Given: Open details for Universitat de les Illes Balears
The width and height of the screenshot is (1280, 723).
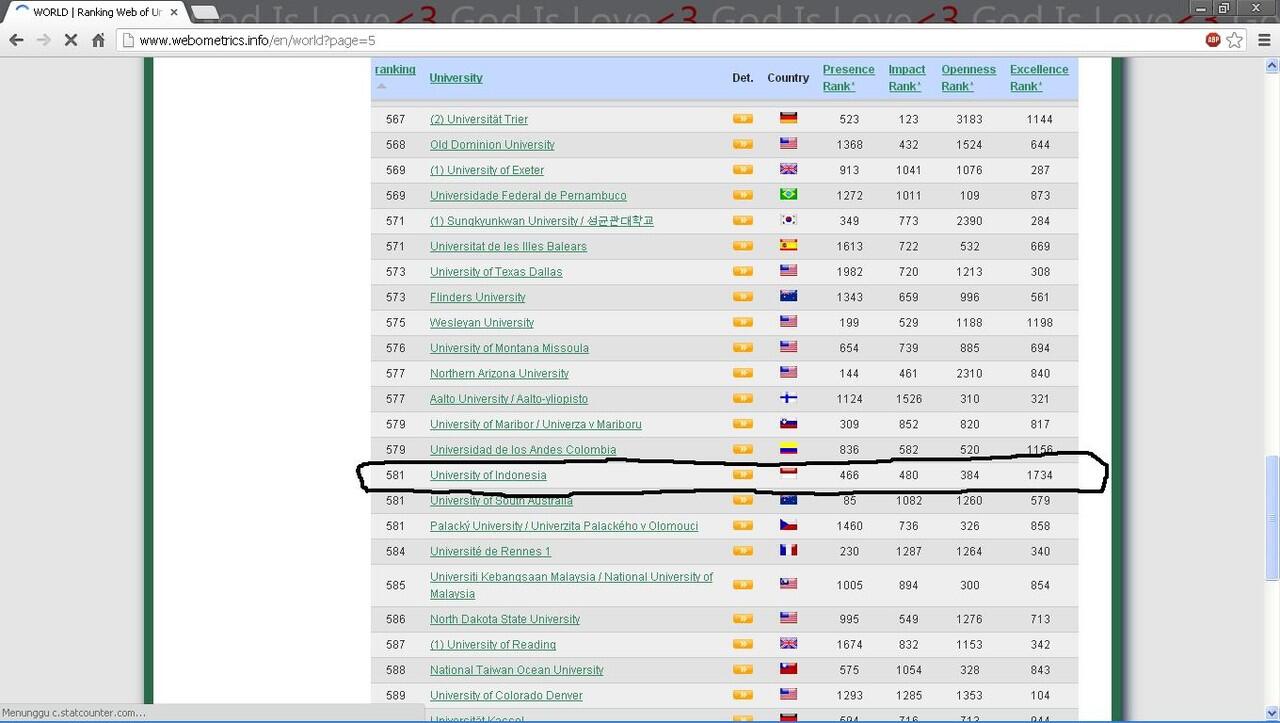Looking at the screenshot, I should [742, 245].
